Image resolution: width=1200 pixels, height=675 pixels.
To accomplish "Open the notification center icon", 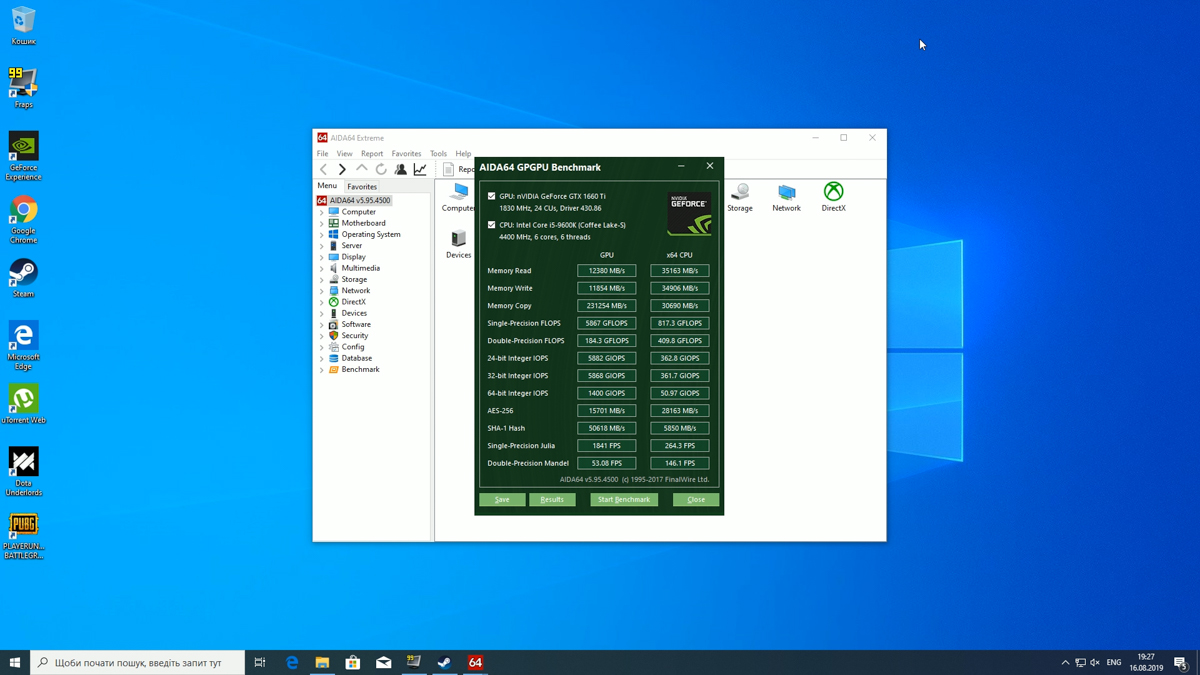I will click(x=1180, y=662).
